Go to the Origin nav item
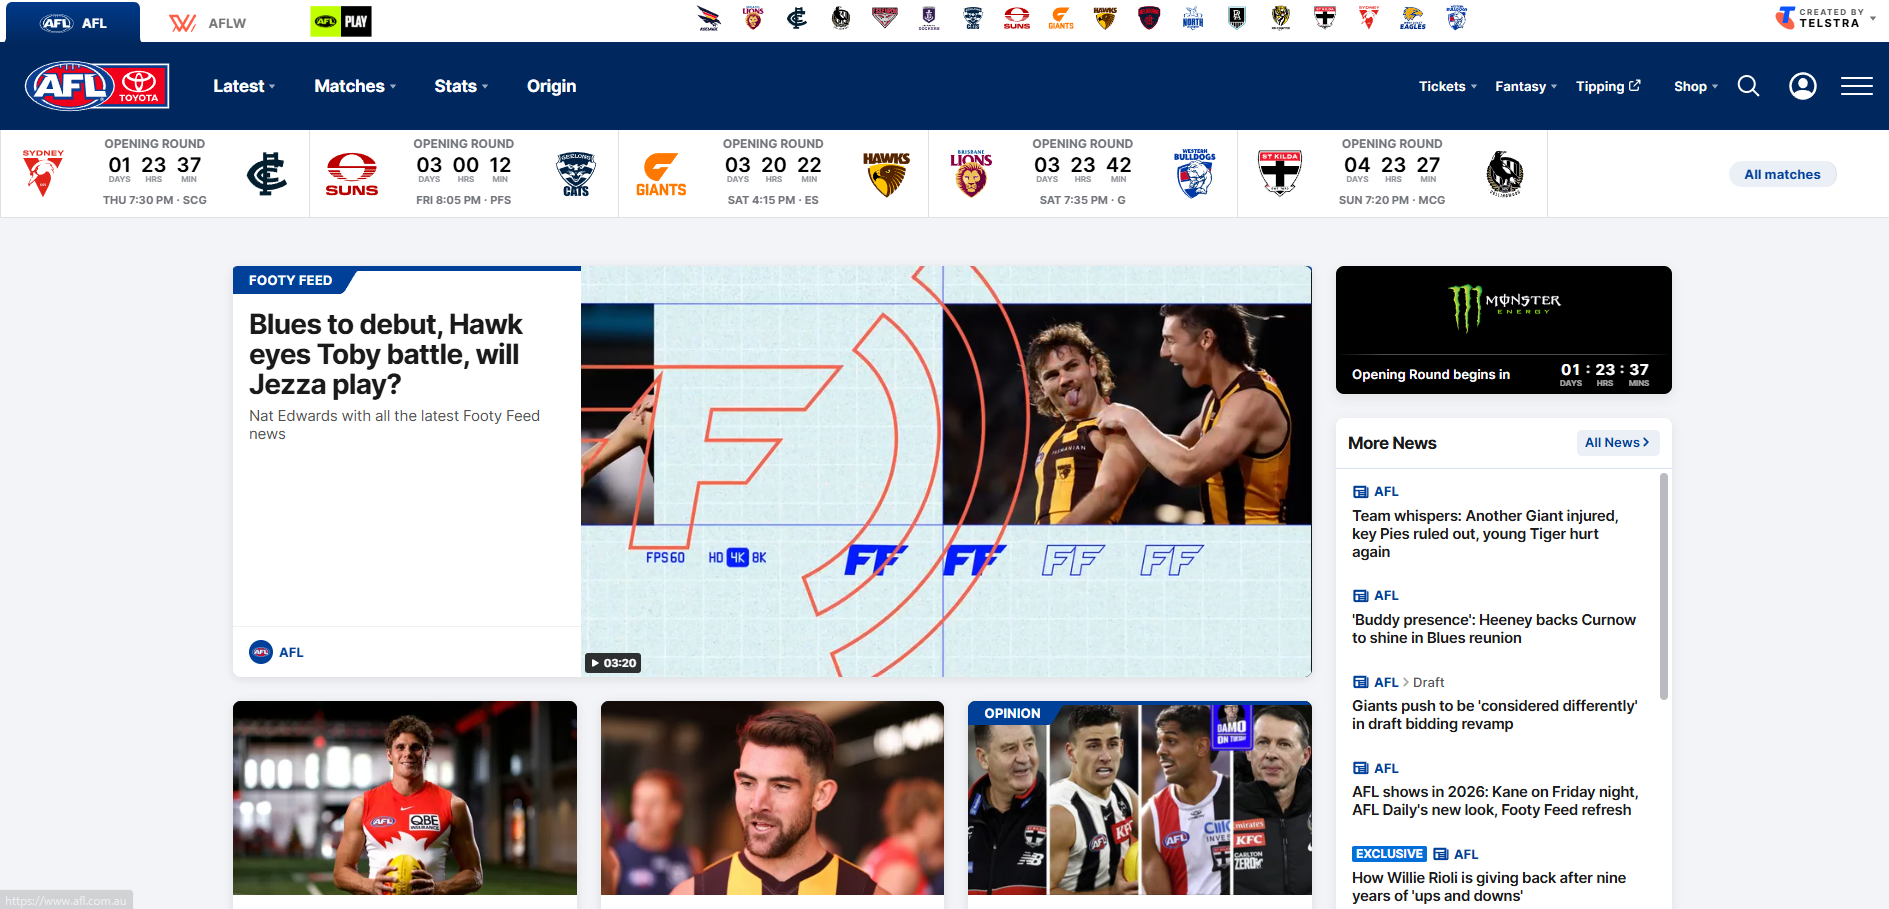This screenshot has height=909, width=1889. click(x=552, y=86)
